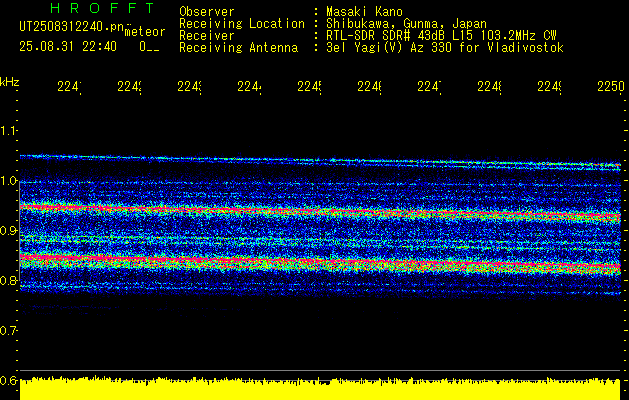This screenshot has height=400, width=629.
Task: Select 3el Yagi(V) Az 330 antenna text
Action: [445, 48]
